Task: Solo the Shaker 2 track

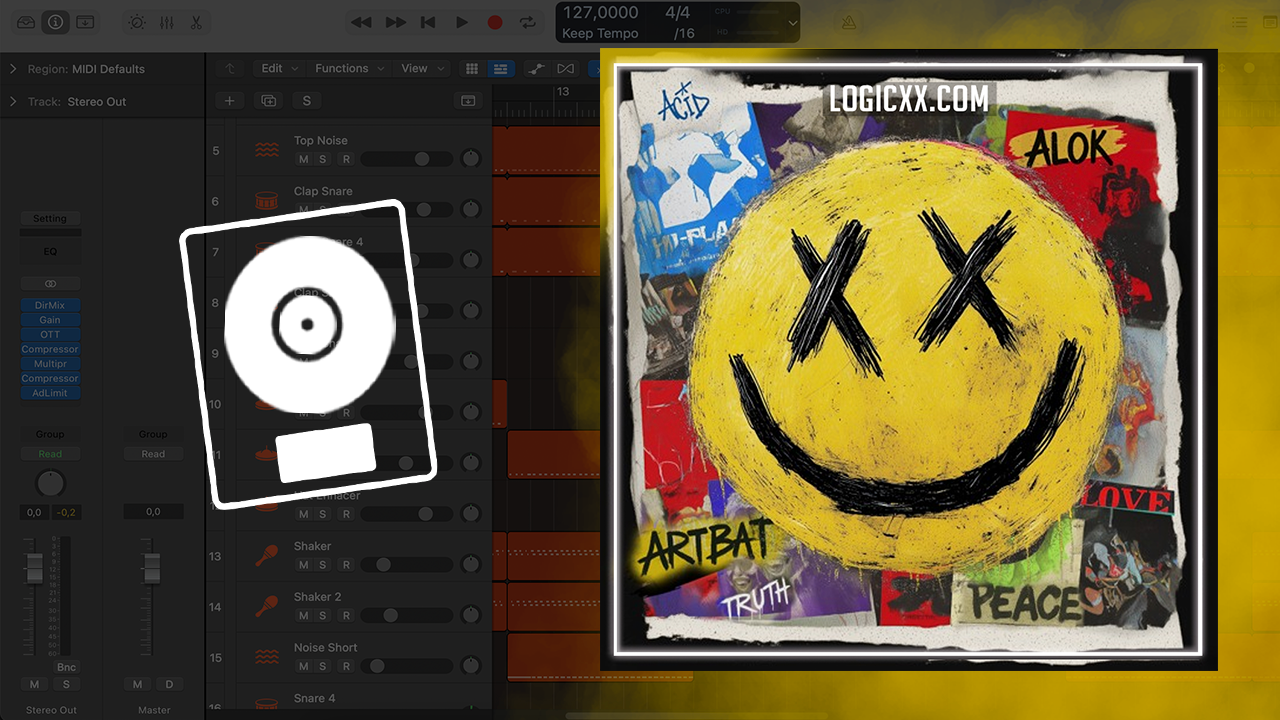Action: pyautogui.click(x=323, y=615)
